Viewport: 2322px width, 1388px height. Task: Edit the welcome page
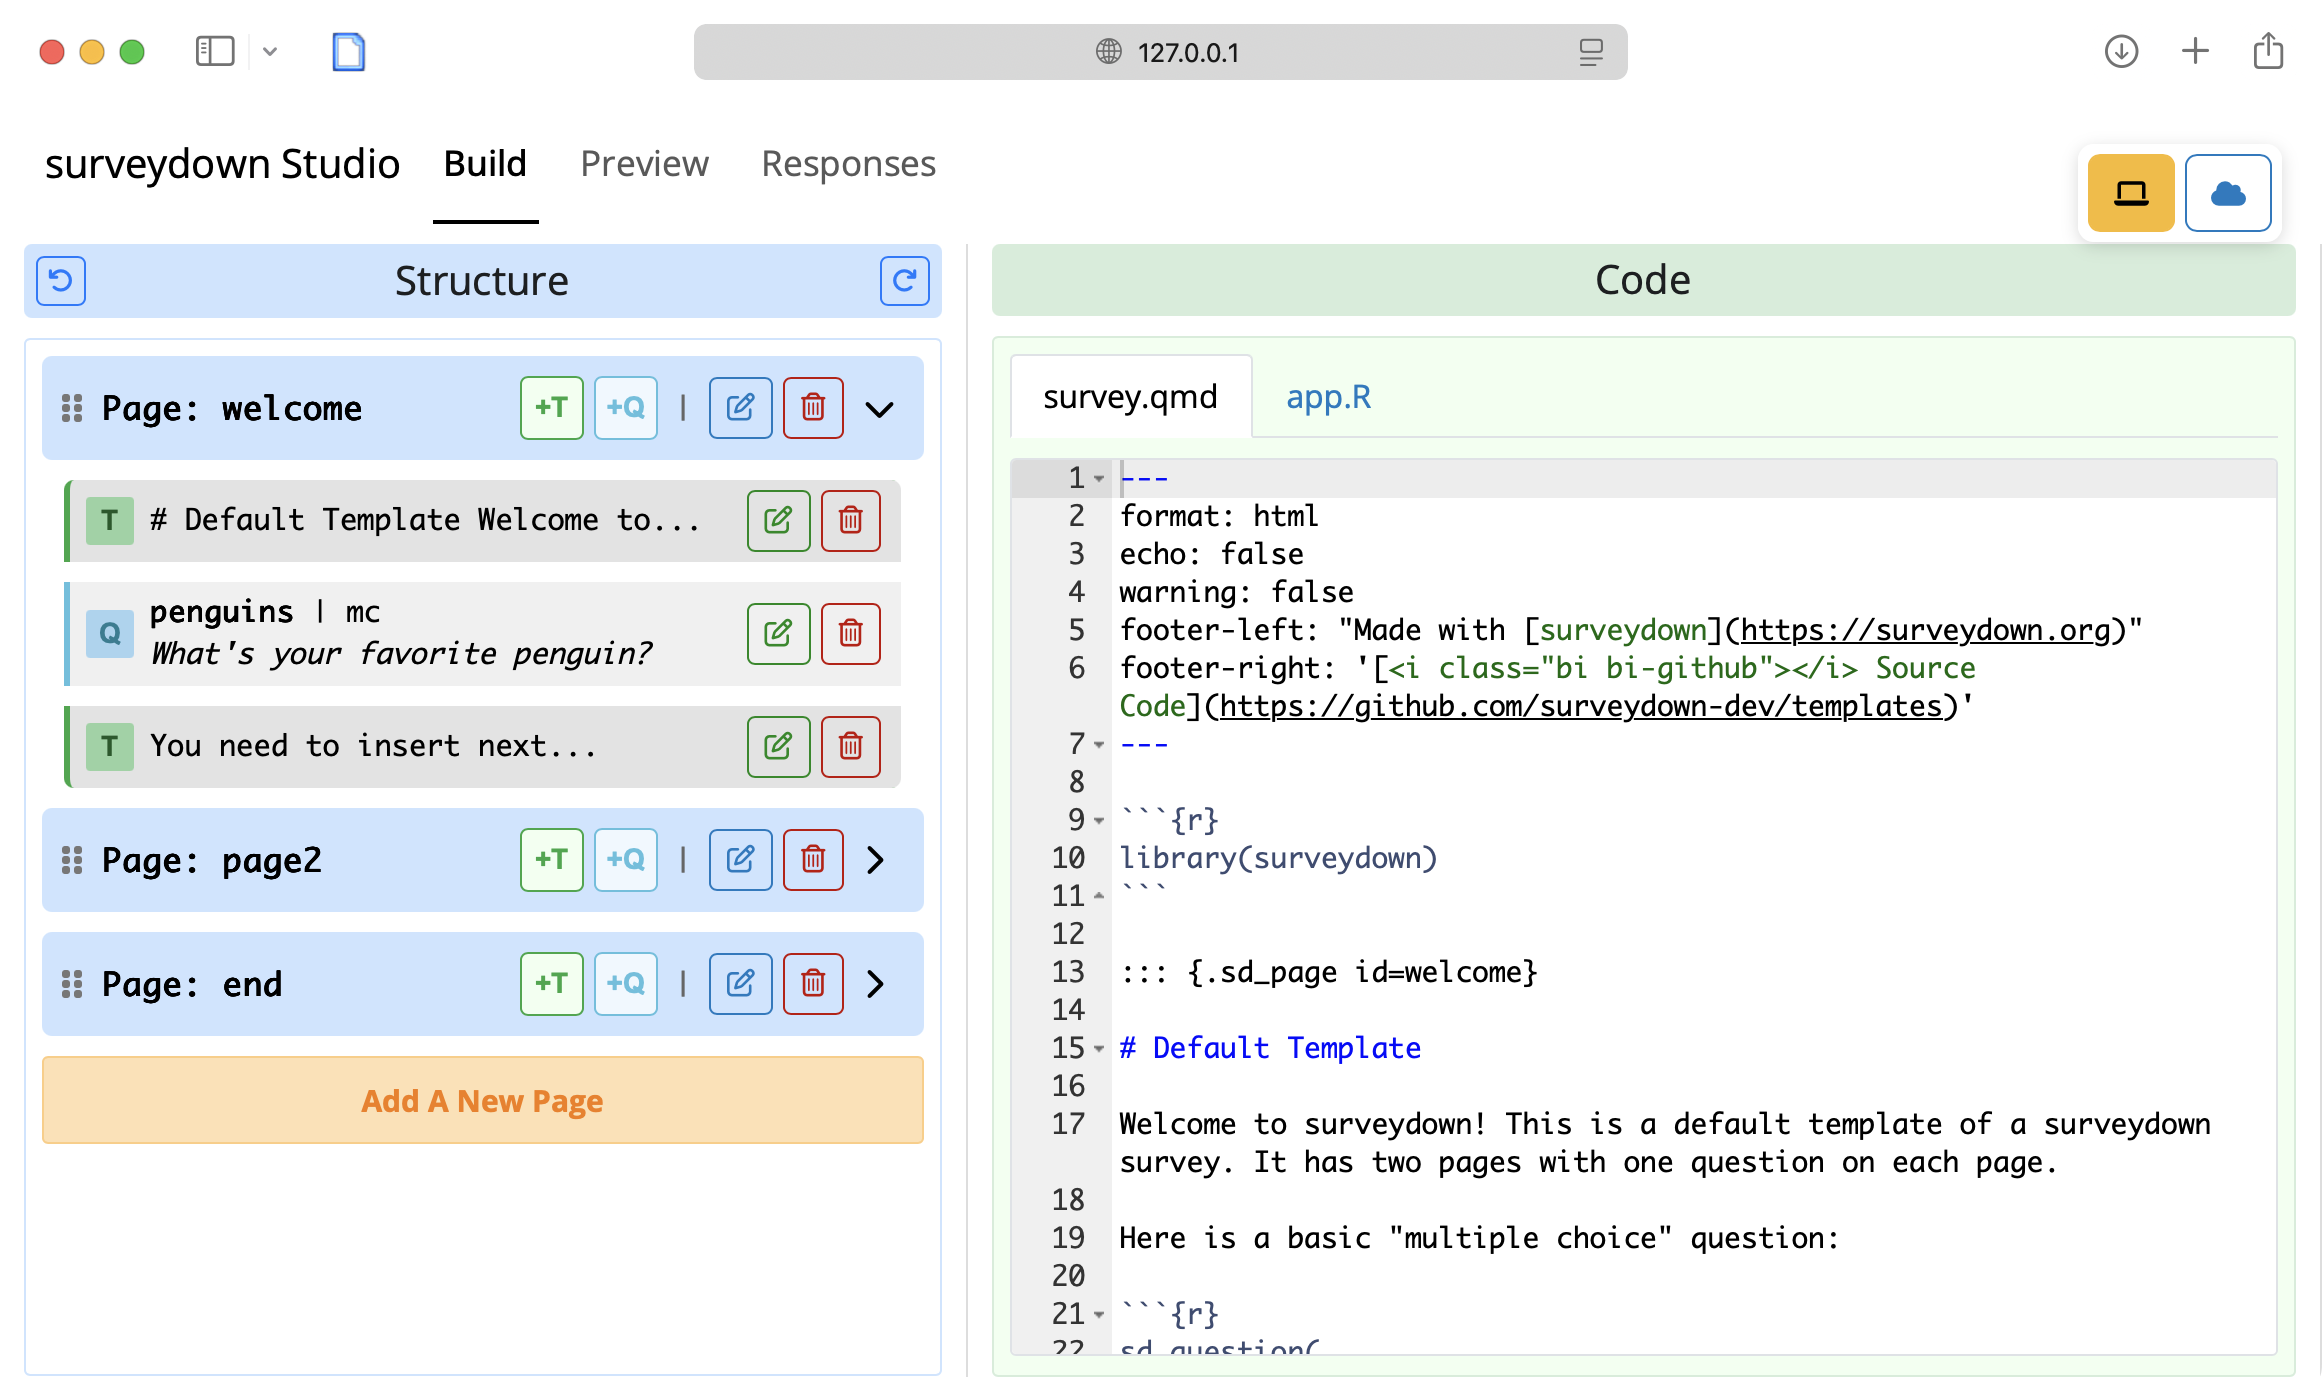click(x=740, y=408)
